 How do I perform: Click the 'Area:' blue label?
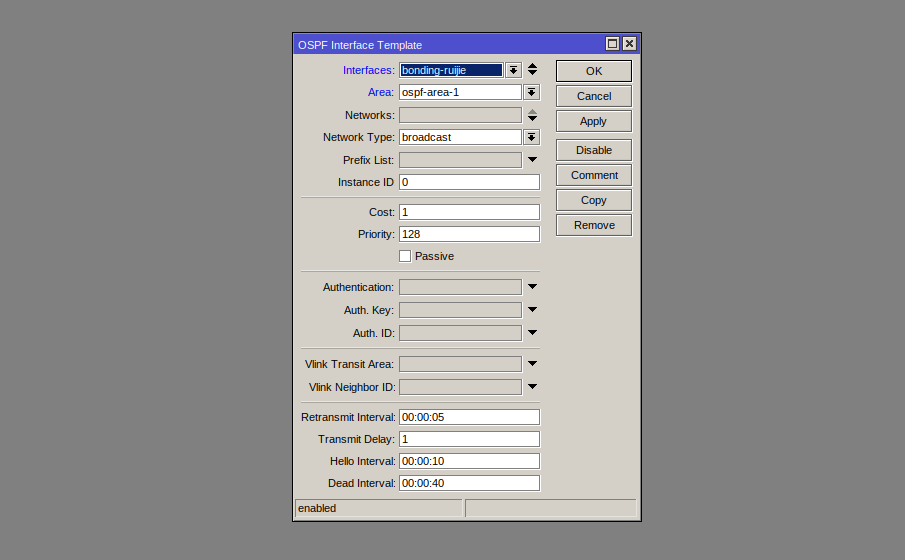(x=381, y=92)
